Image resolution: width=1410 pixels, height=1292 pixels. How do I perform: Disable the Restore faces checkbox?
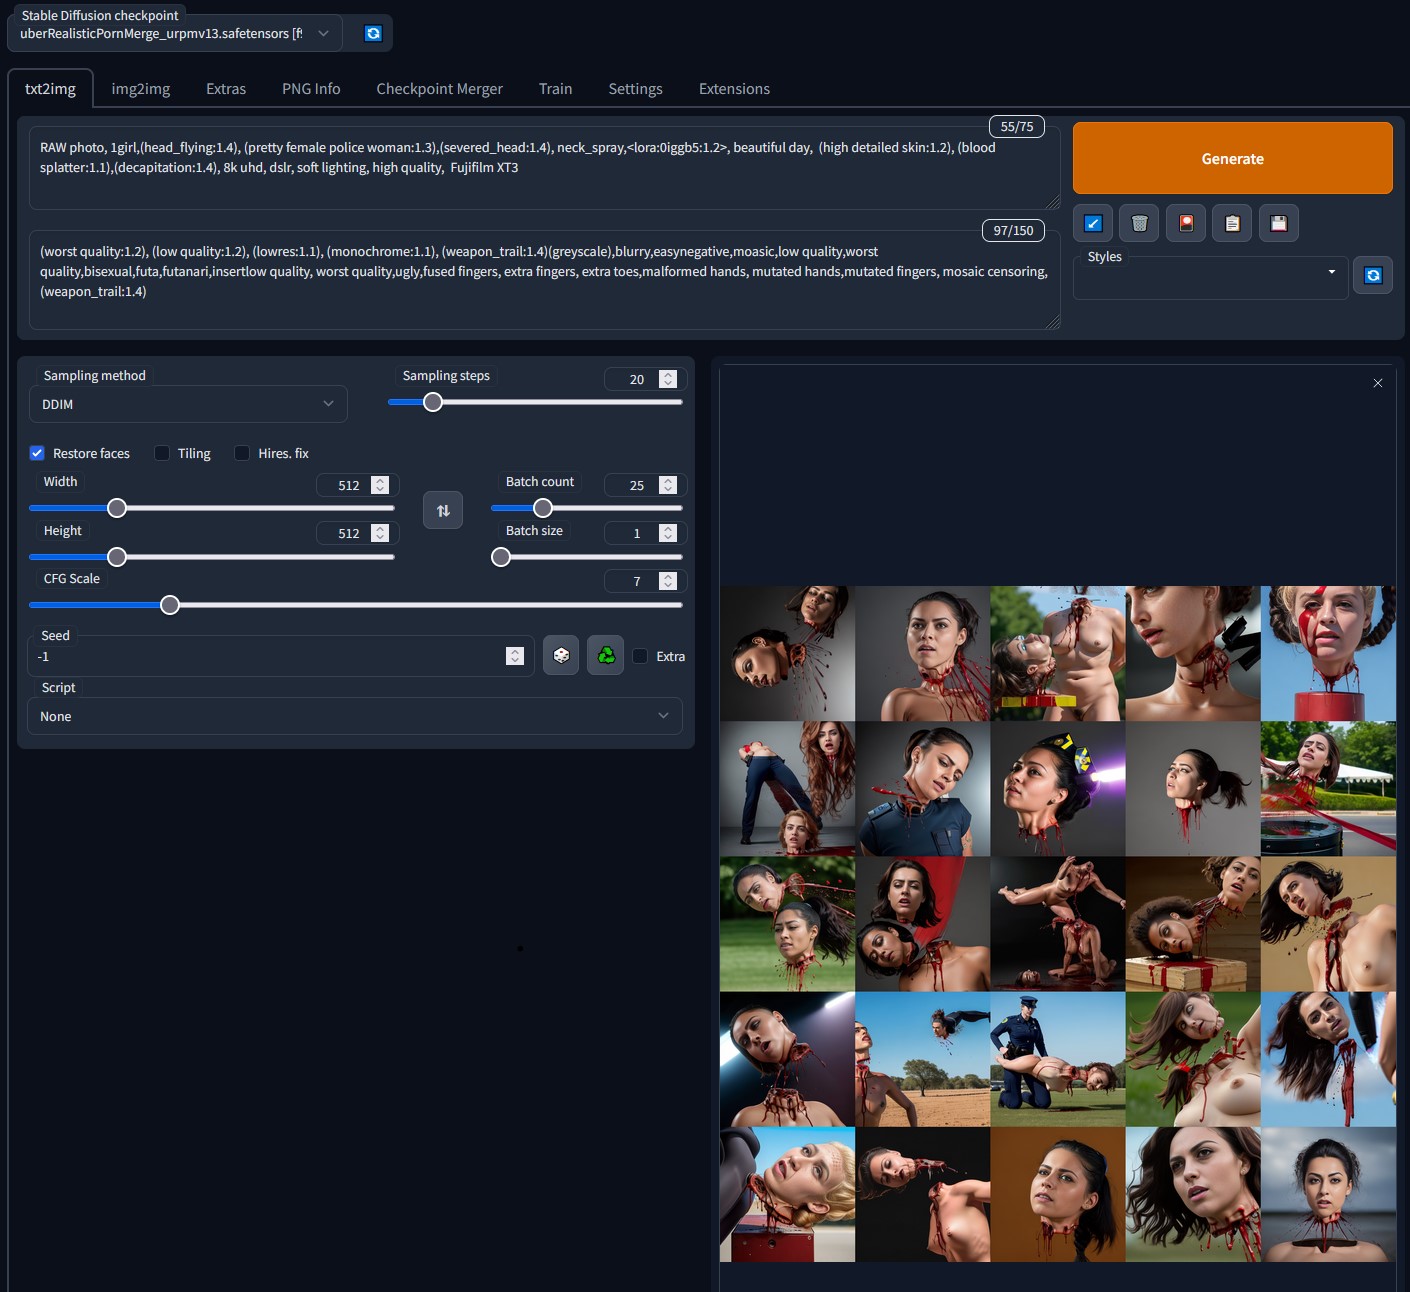pyautogui.click(x=37, y=453)
